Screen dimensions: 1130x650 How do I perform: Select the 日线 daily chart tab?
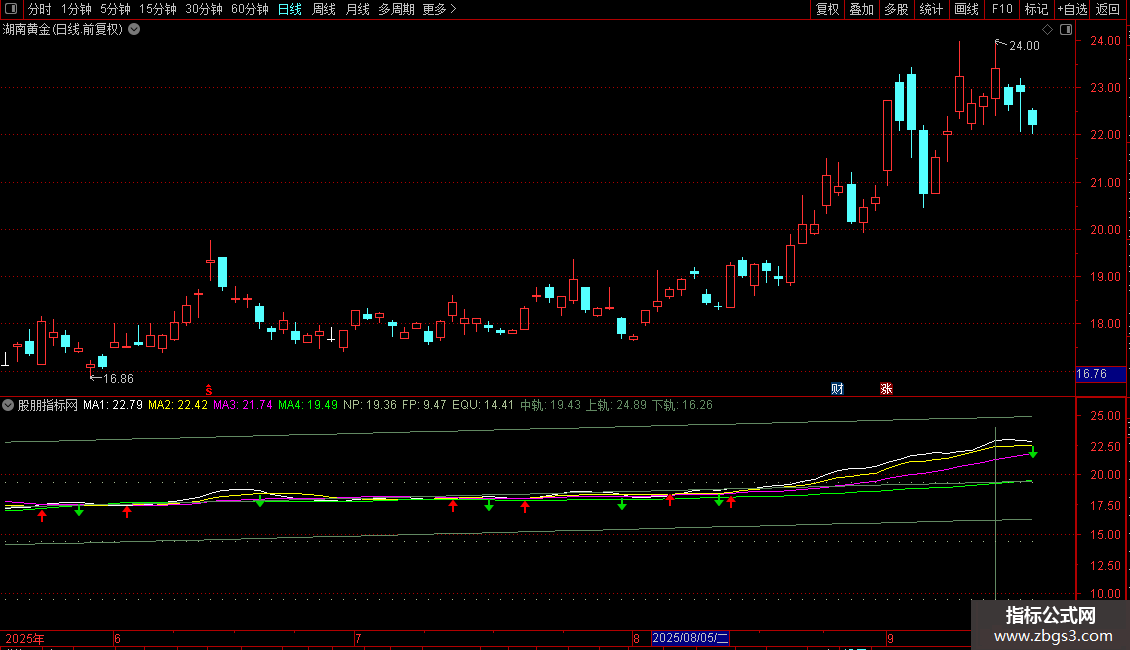click(290, 9)
